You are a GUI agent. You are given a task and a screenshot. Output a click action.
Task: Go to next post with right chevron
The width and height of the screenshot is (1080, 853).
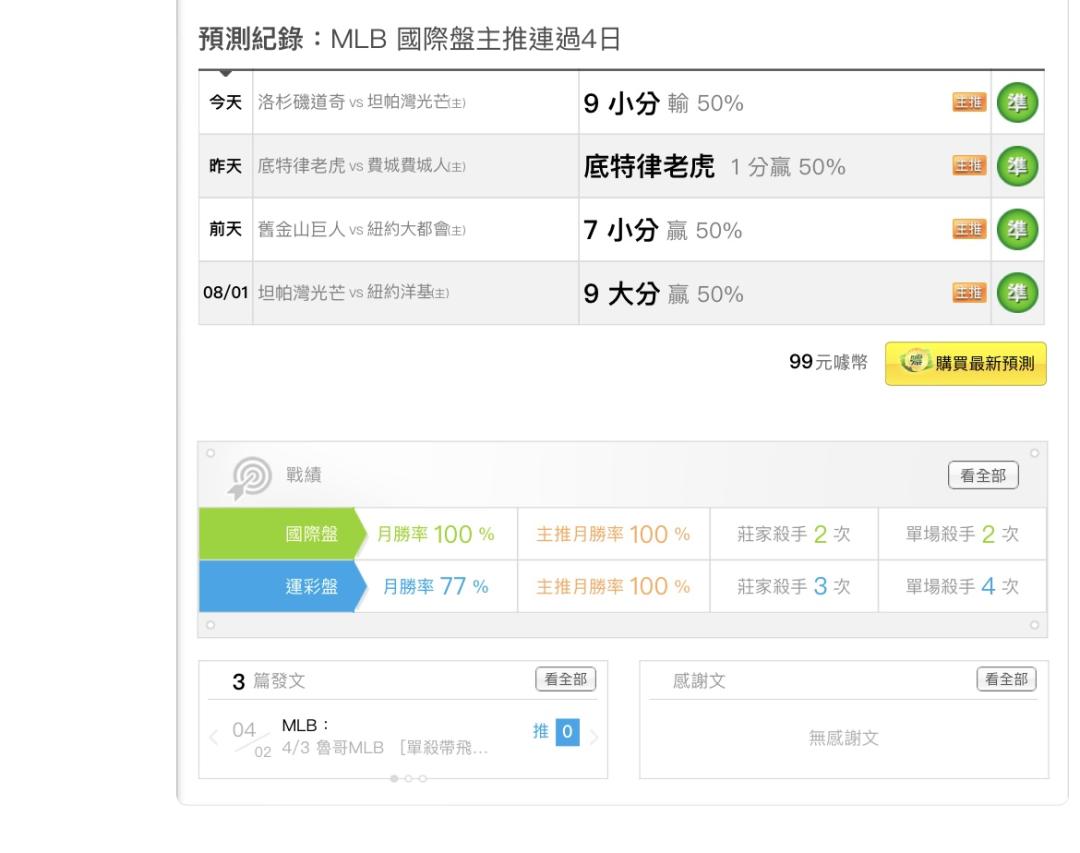coord(594,739)
